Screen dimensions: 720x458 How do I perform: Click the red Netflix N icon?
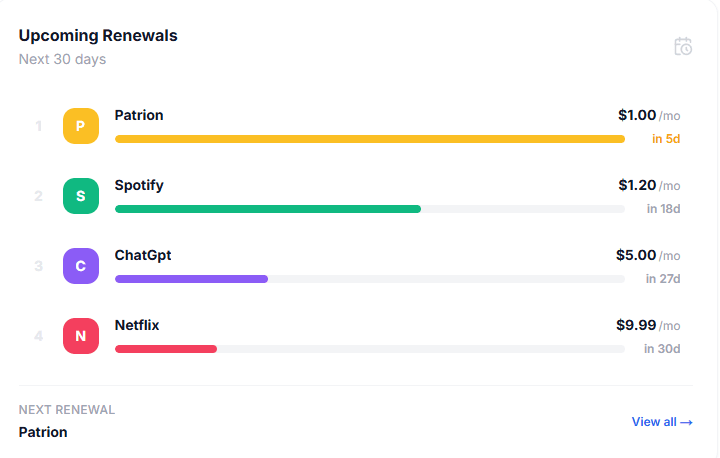pyautogui.click(x=81, y=336)
